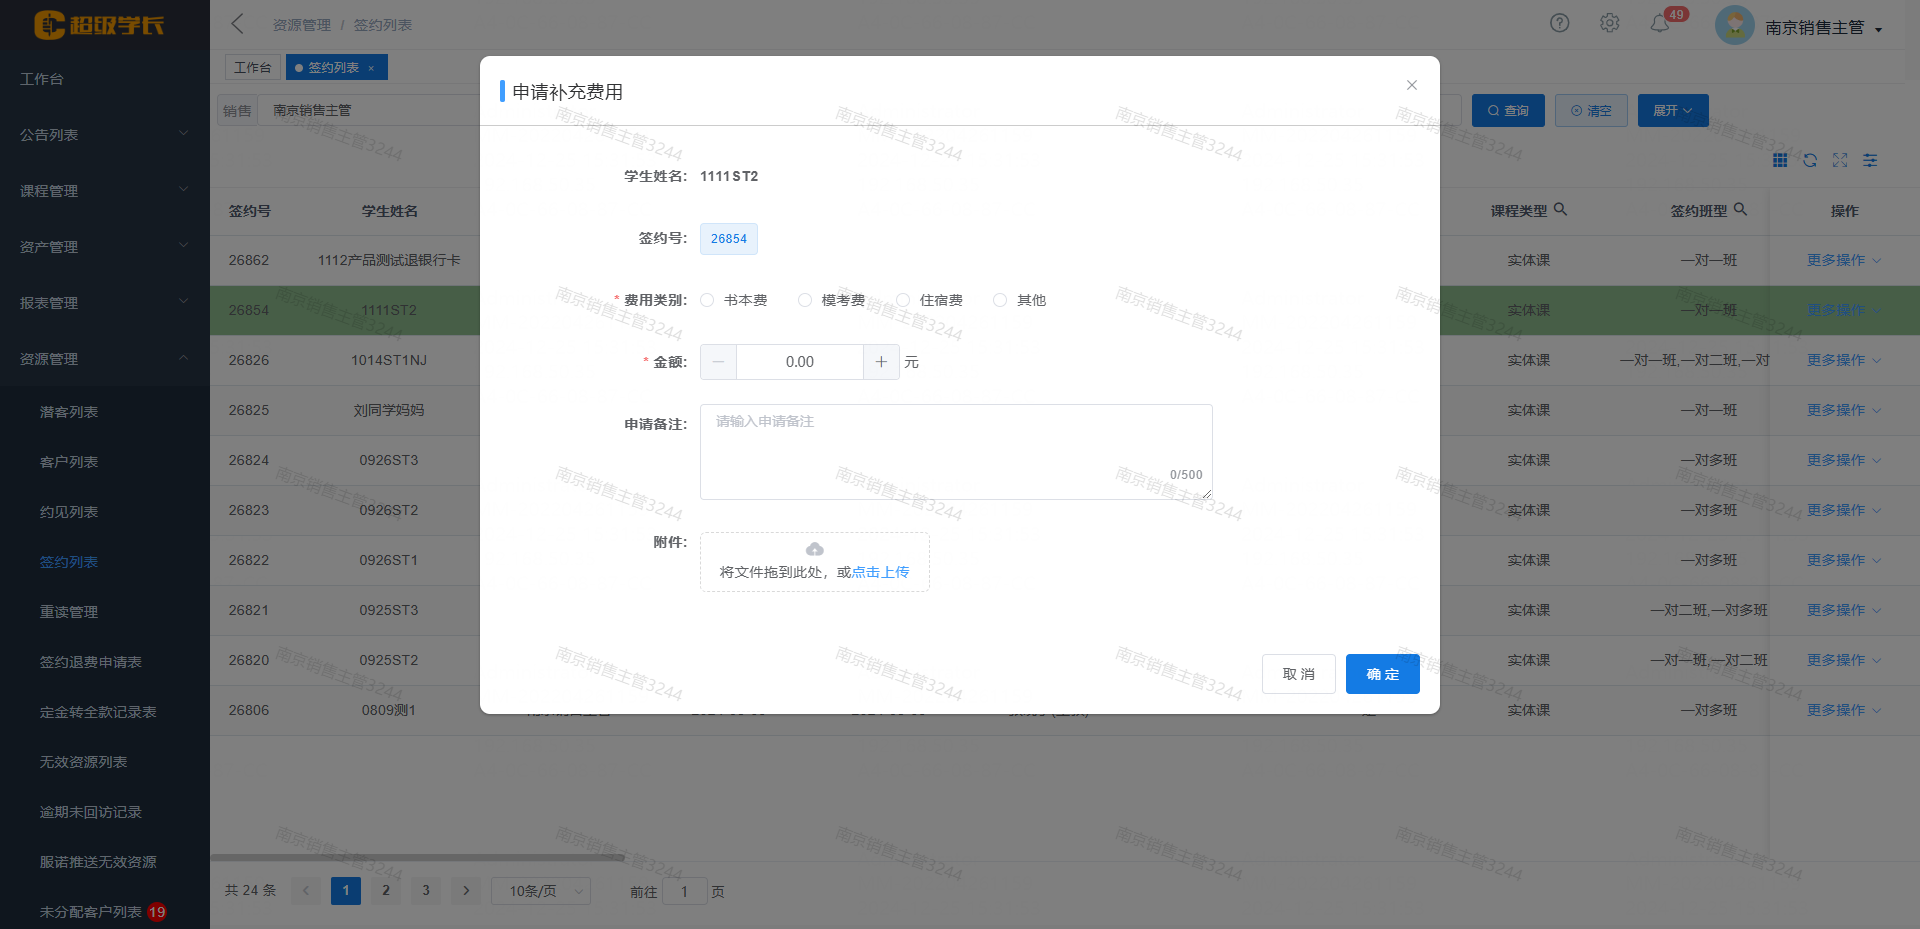Viewport: 1920px width, 929px height.
Task: Choose the 住宿费 radio button
Action: click(x=903, y=300)
